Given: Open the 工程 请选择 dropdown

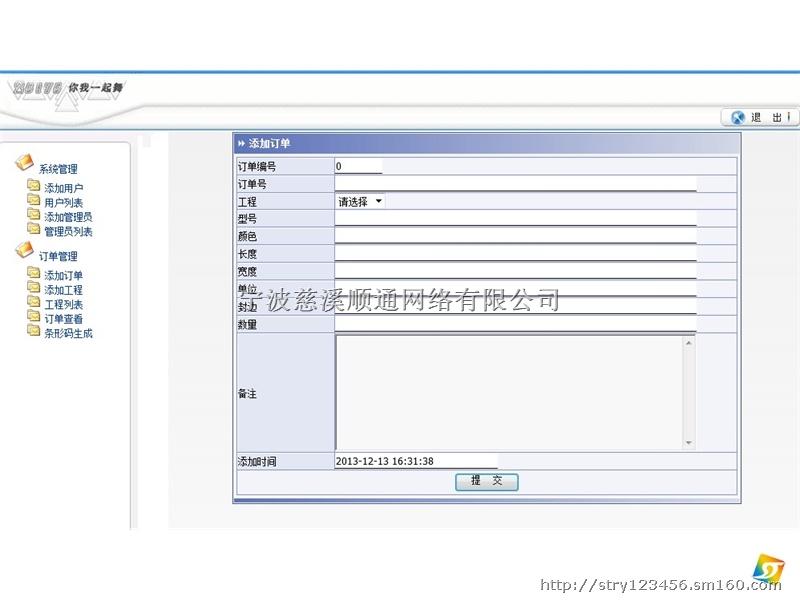Looking at the screenshot, I should tap(360, 202).
